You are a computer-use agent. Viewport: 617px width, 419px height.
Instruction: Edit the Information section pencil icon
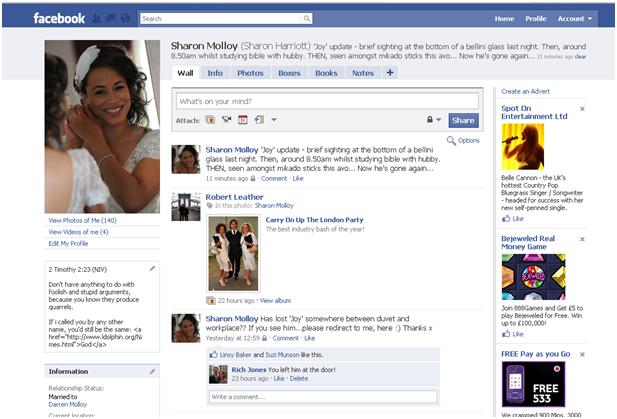point(152,371)
